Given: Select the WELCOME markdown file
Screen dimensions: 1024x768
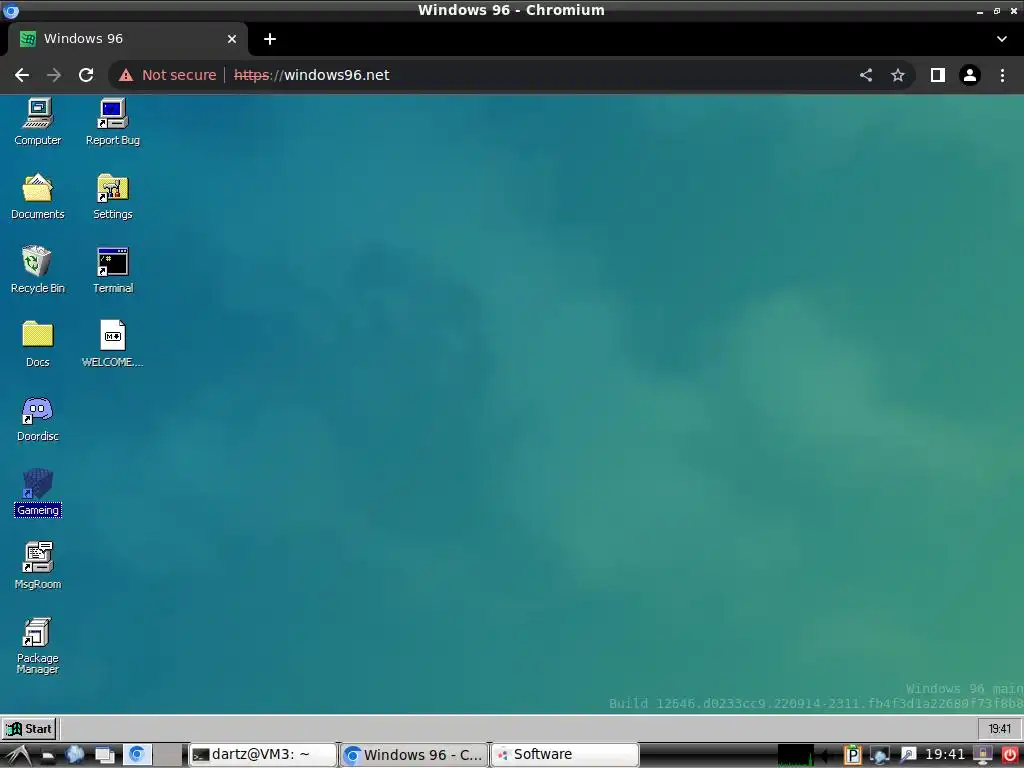Looking at the screenshot, I should coord(112,344).
